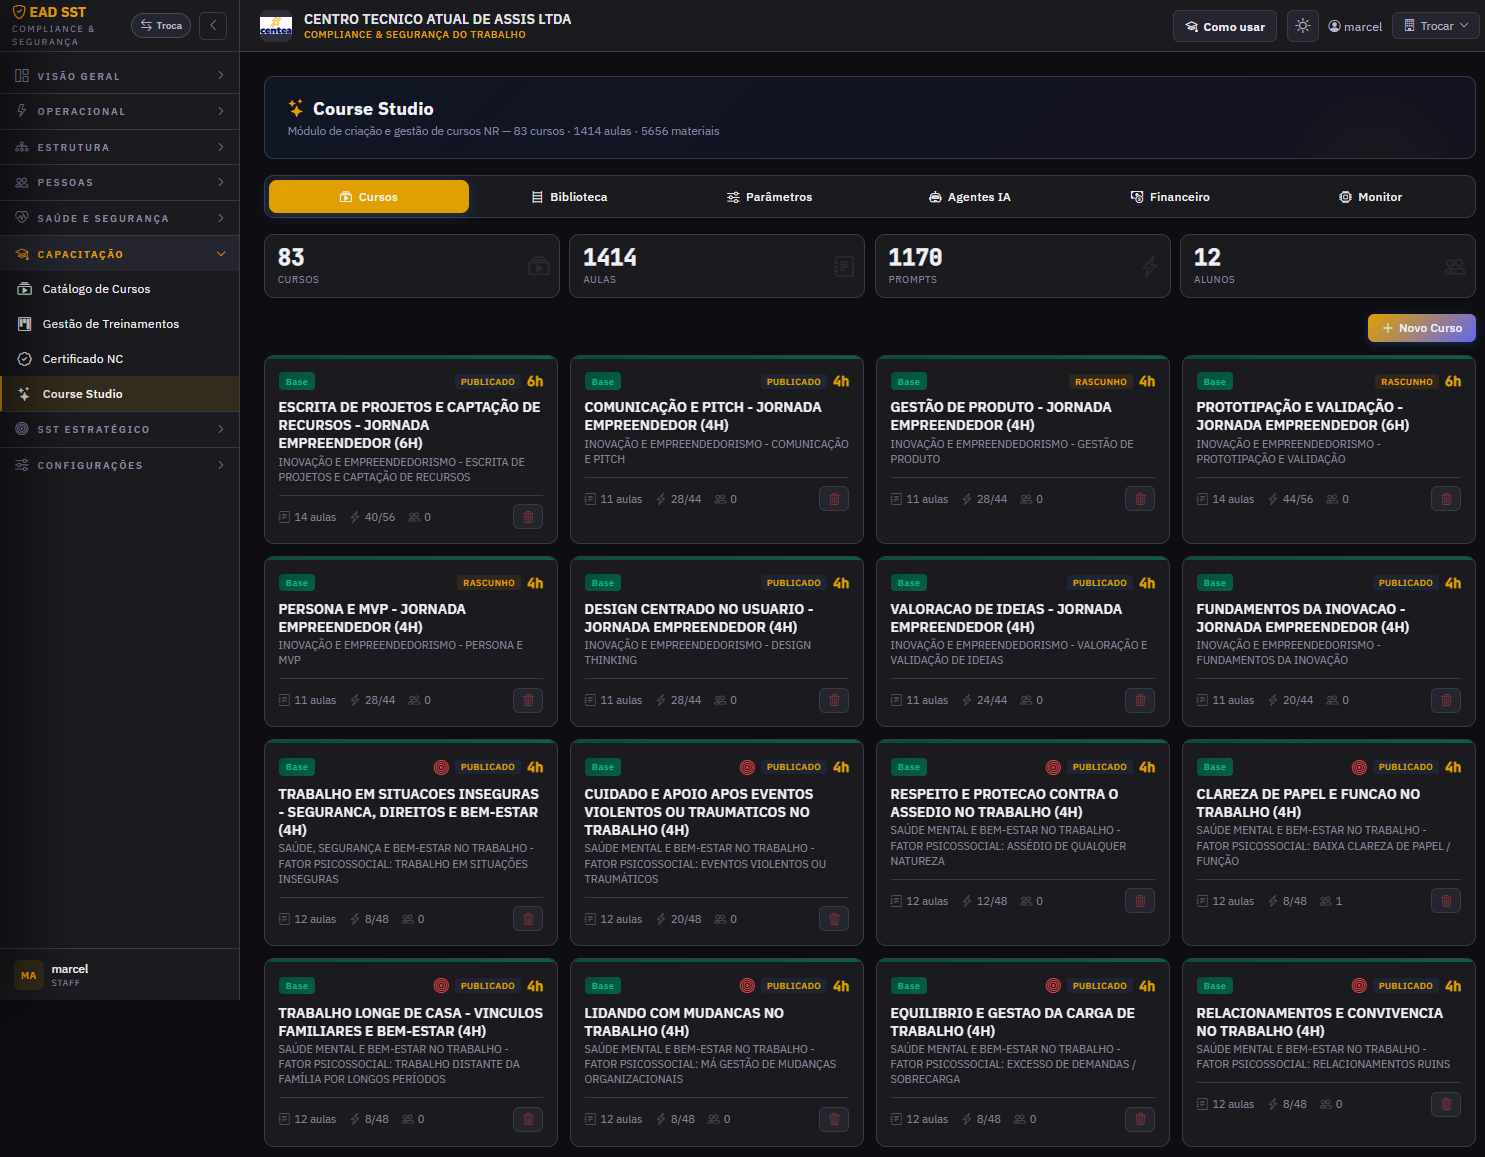The height and width of the screenshot is (1157, 1485).
Task: Expand the Pessoas sidebar section
Action: point(119,182)
